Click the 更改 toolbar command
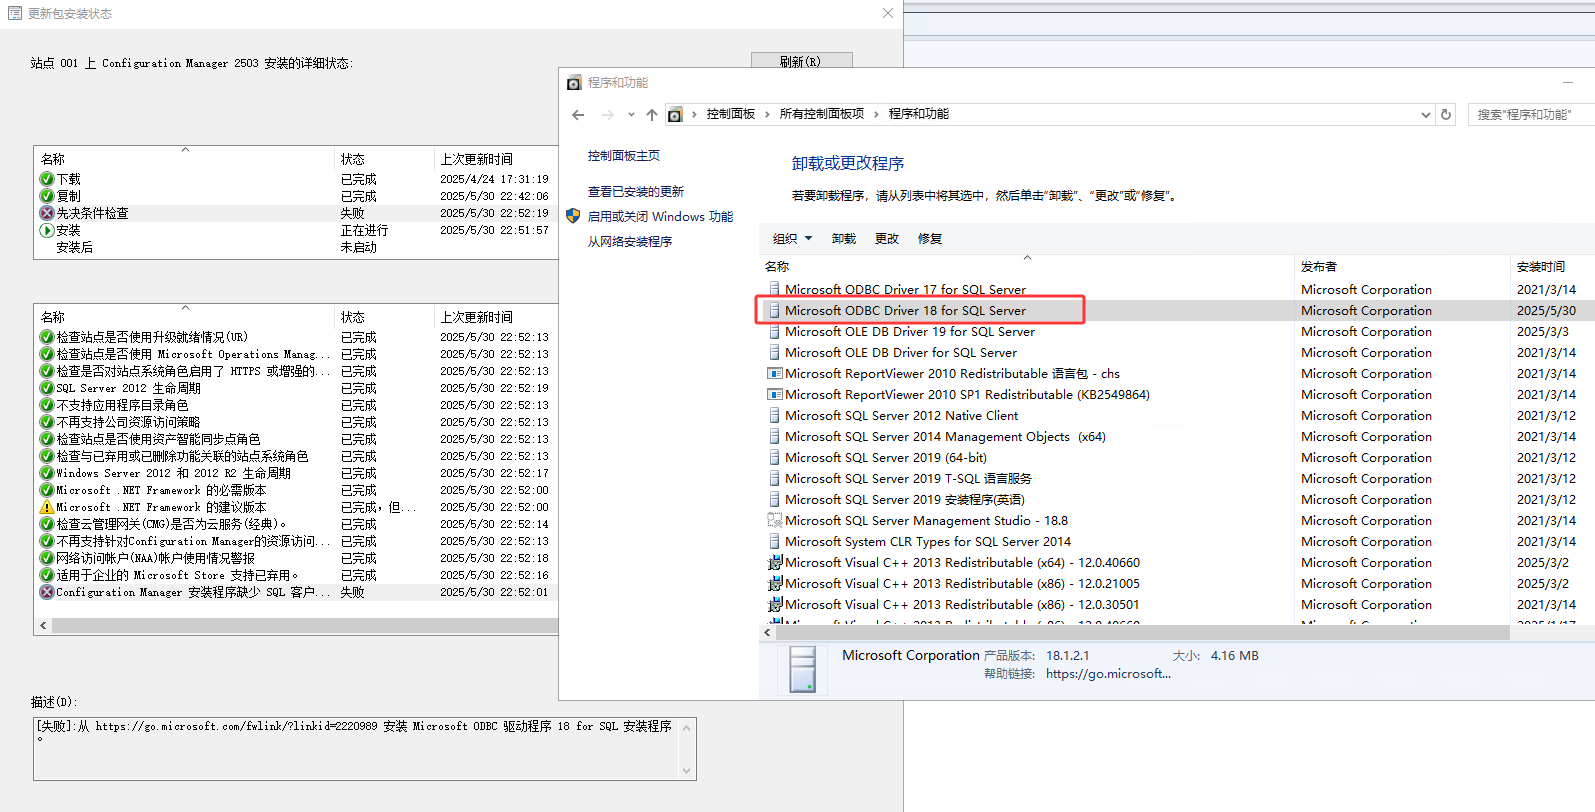This screenshot has height=812, width=1595. pyautogui.click(x=886, y=238)
